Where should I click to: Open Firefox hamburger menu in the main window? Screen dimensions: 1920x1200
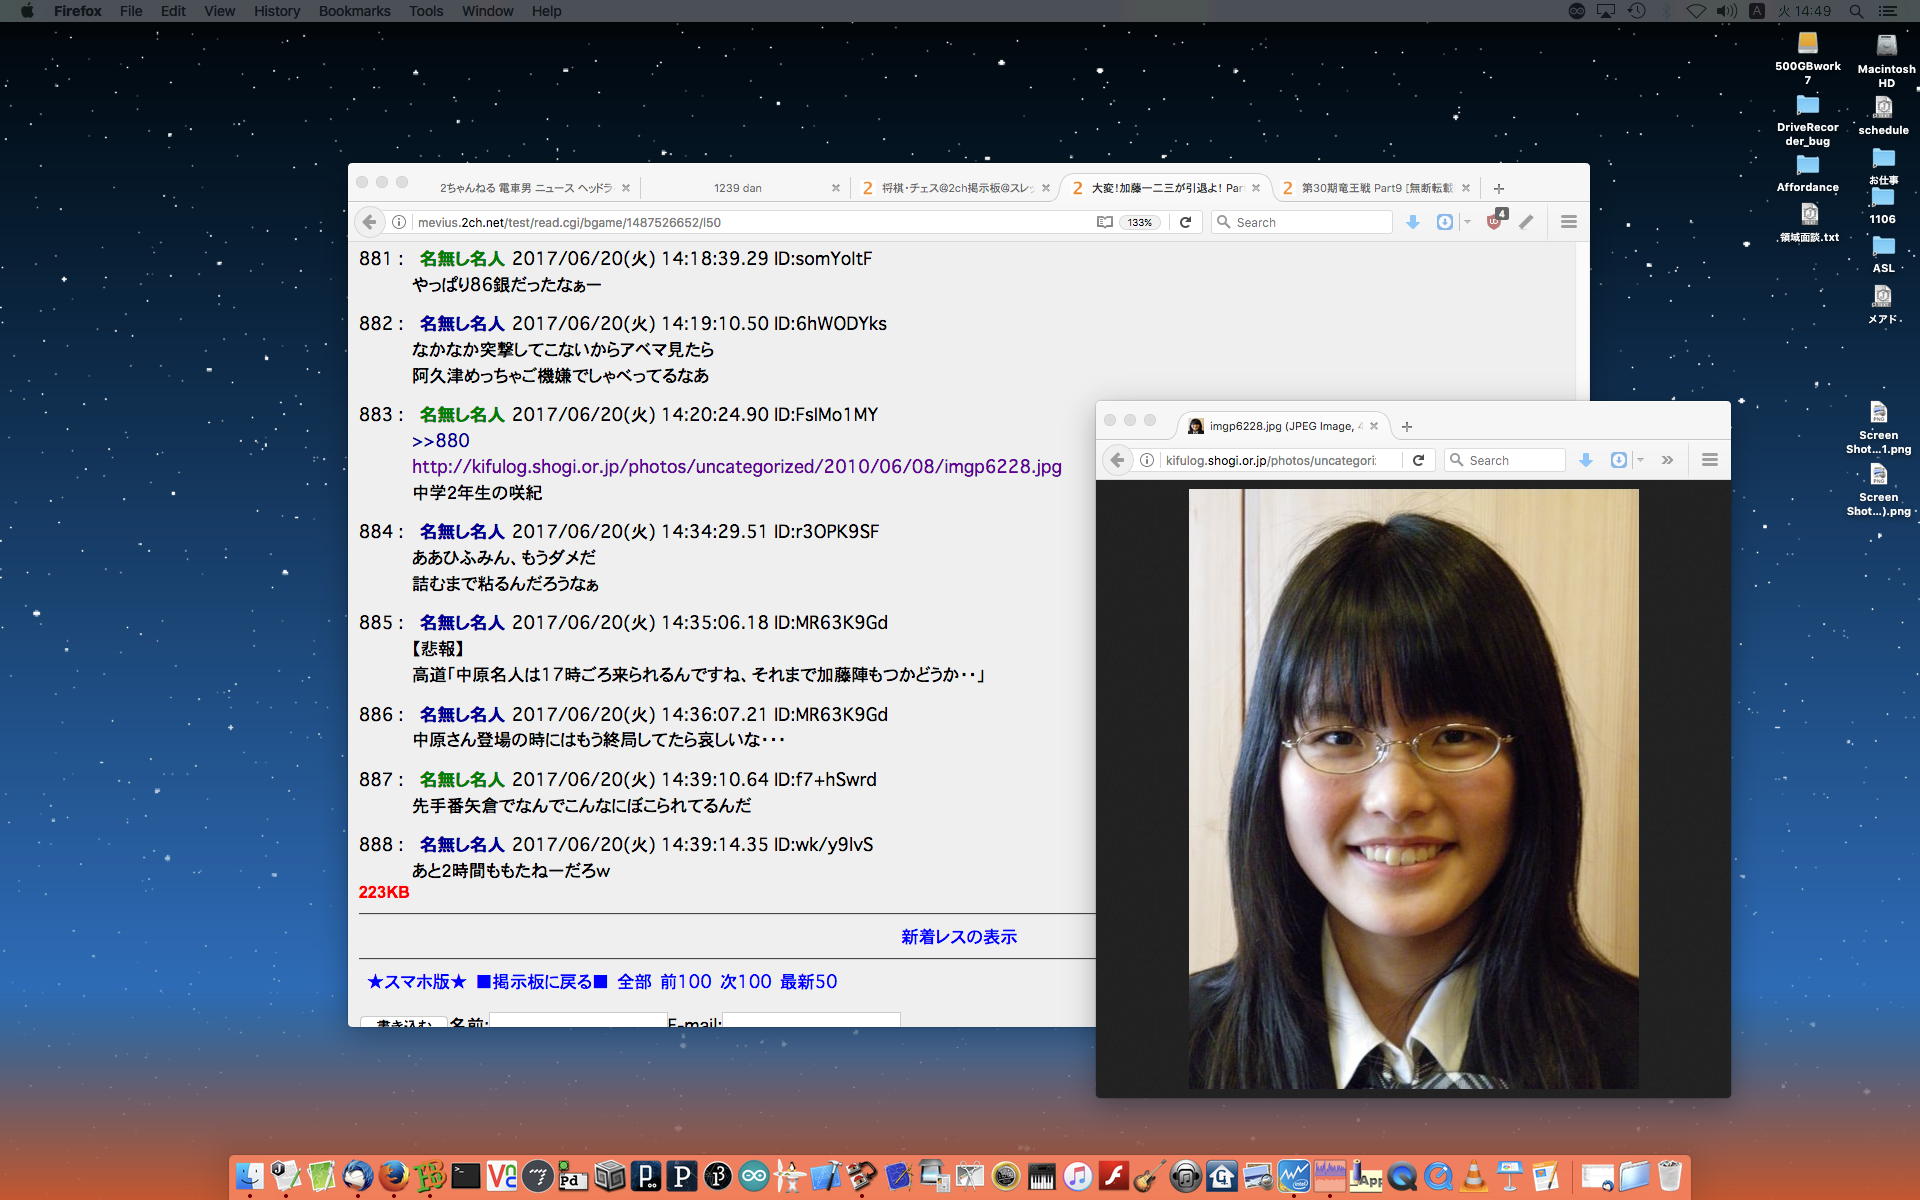point(1568,222)
